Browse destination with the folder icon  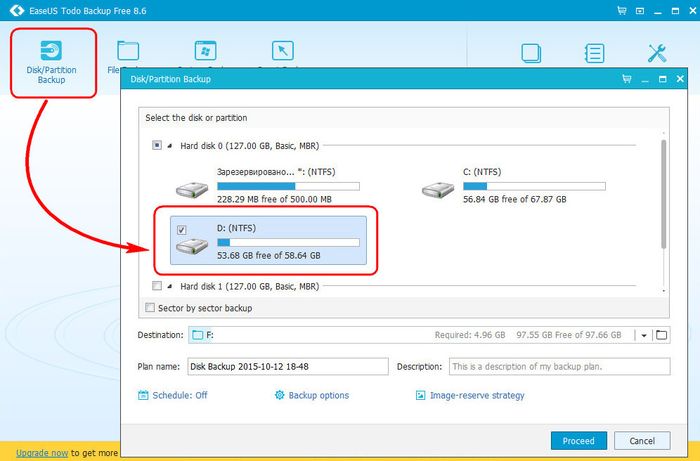coord(662,335)
